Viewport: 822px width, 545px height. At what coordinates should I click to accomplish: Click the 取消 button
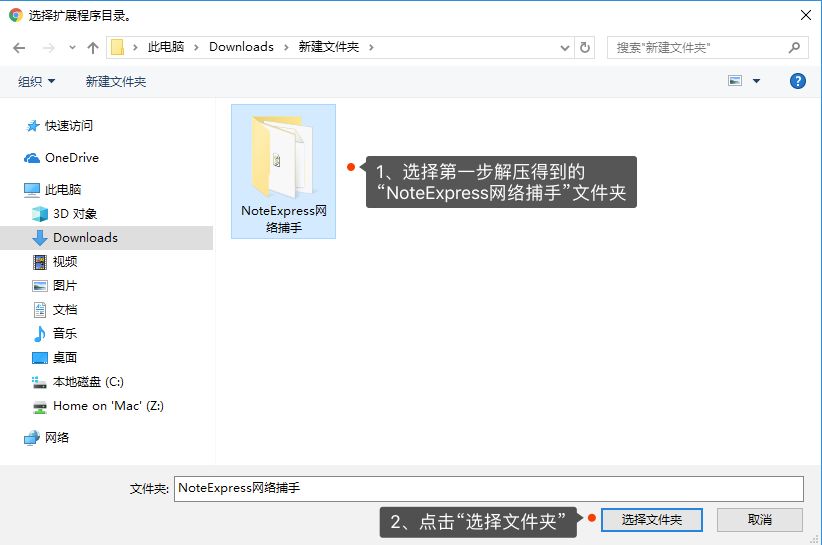click(760, 520)
